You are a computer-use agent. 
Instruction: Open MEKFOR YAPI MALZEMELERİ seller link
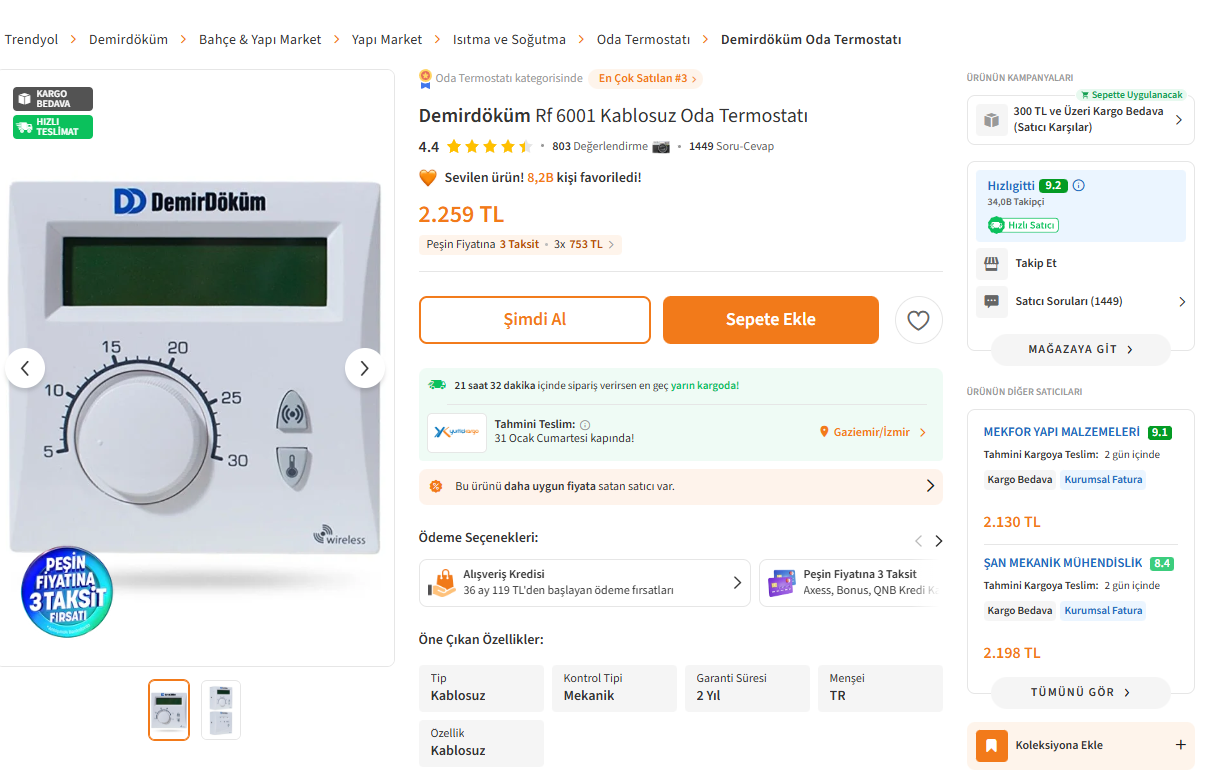coord(1062,432)
